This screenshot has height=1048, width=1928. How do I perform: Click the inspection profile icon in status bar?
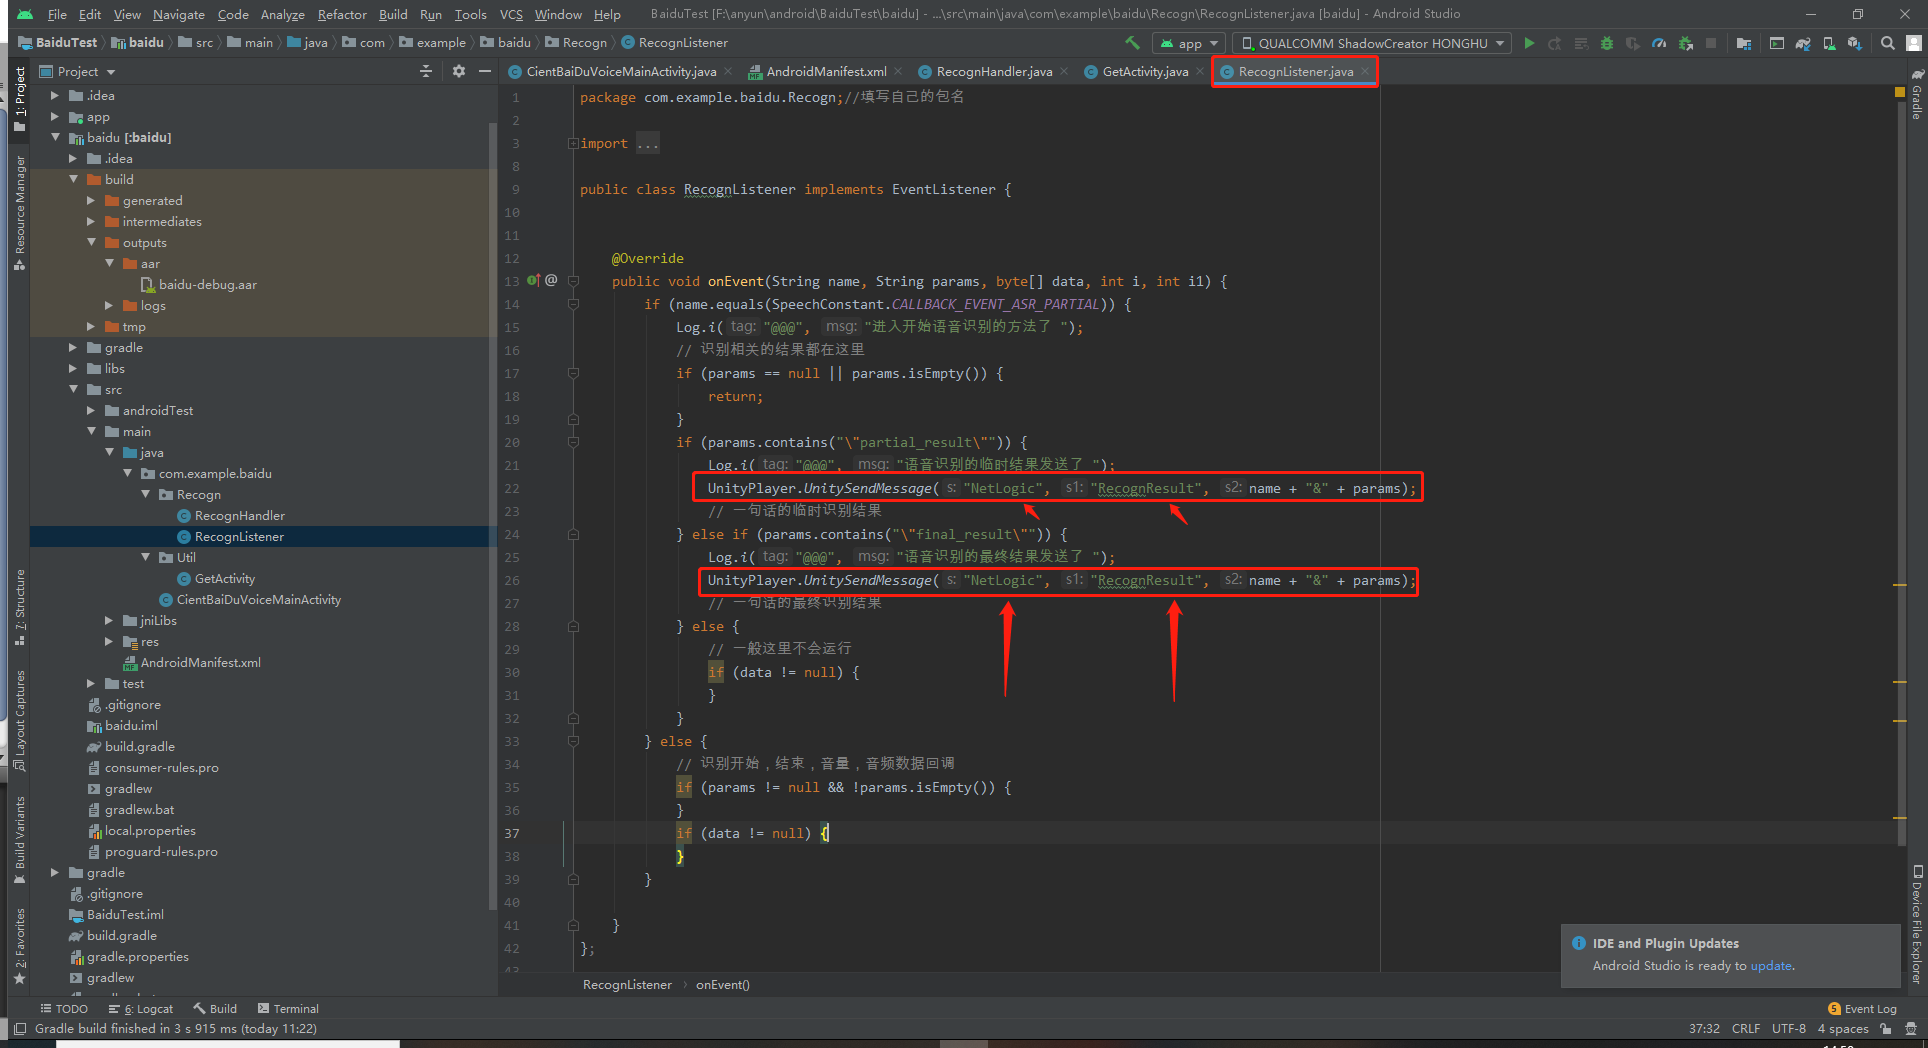point(1911,1029)
